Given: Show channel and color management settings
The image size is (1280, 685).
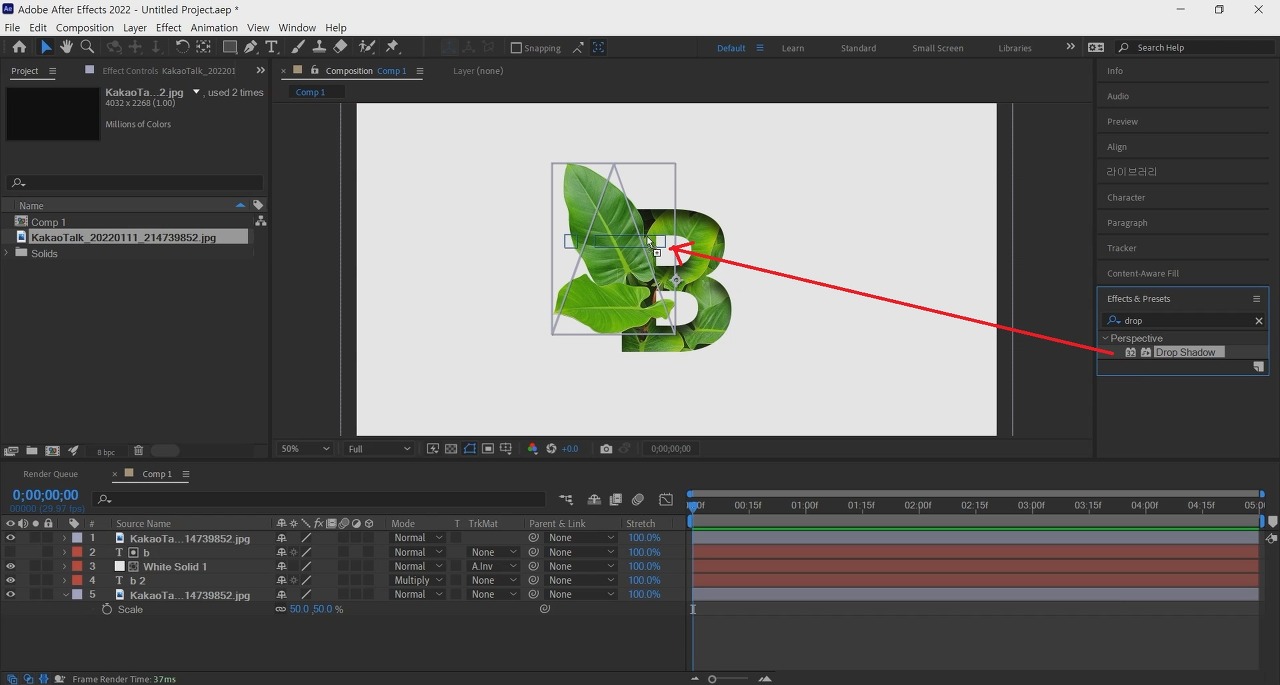Looking at the screenshot, I should coord(532,449).
